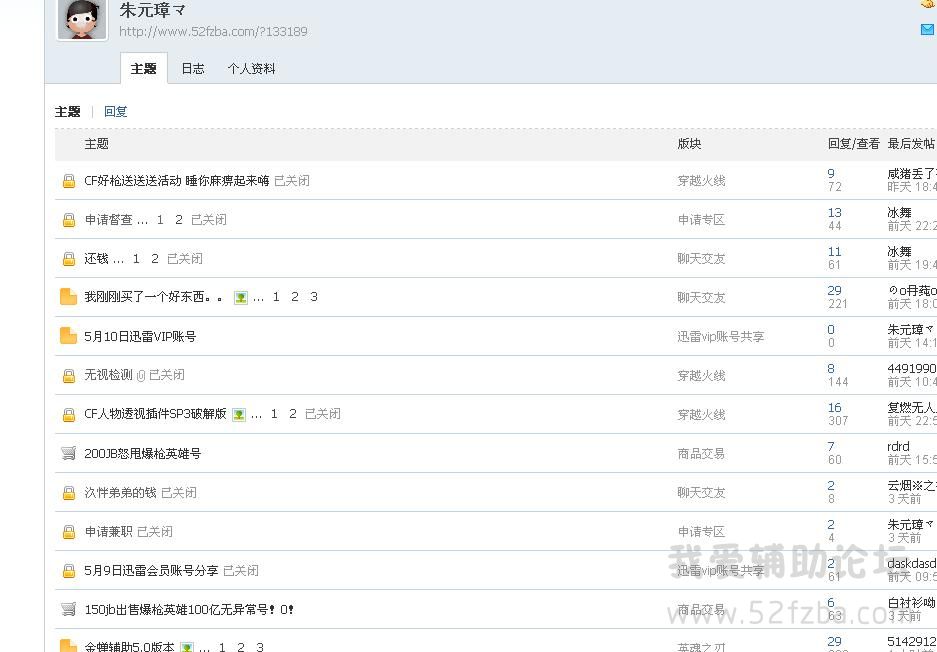Screen dimensions: 937x652
Task: Open the profile URL link 52fzba.com/?133189
Action: (x=213, y=32)
